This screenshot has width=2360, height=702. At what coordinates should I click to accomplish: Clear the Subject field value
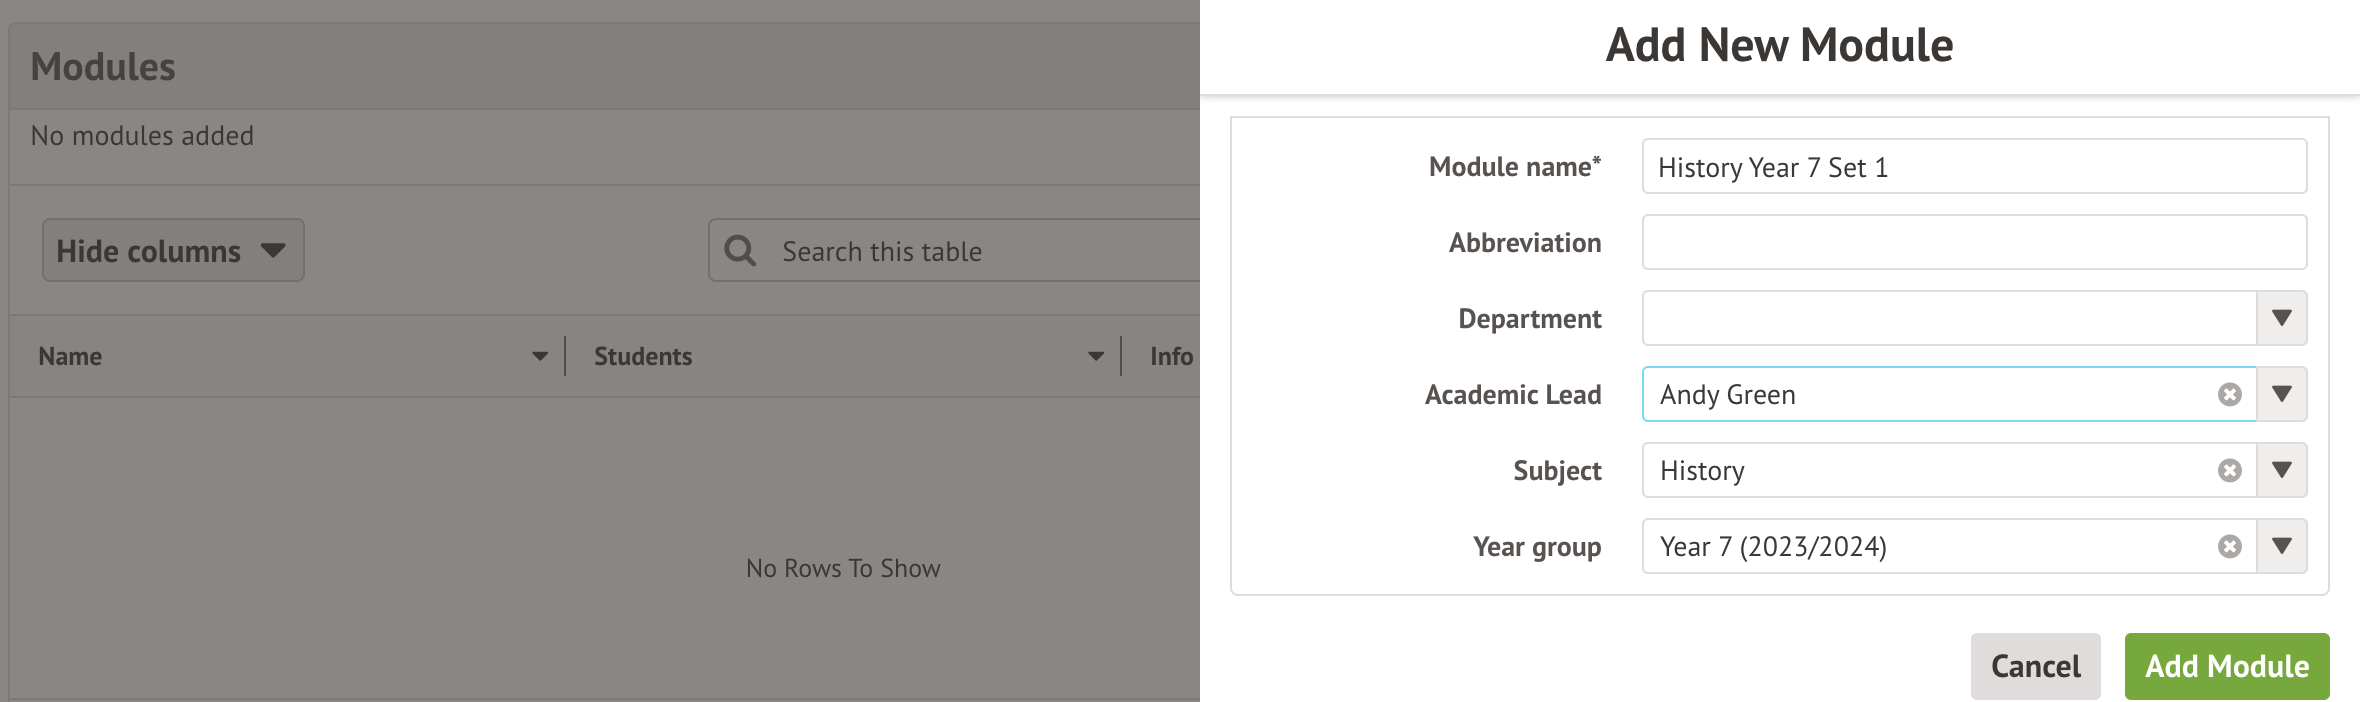coord(2229,471)
